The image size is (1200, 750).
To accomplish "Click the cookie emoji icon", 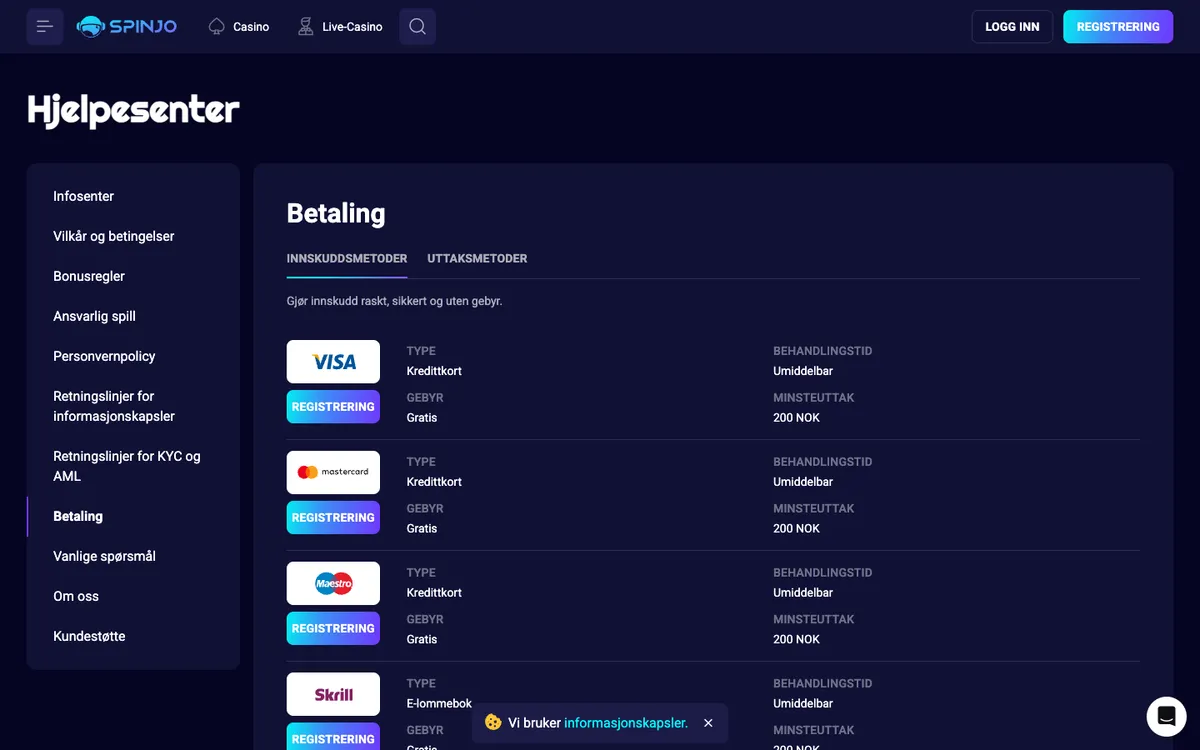I will (493, 722).
